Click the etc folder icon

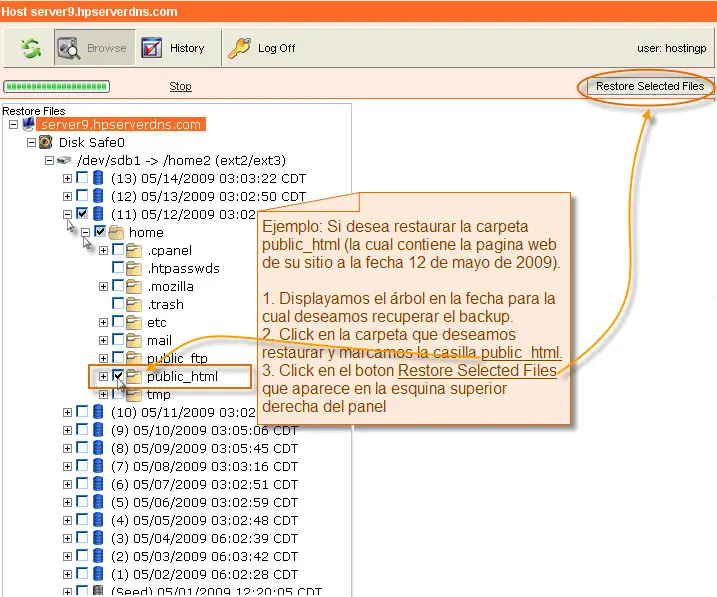[x=134, y=322]
